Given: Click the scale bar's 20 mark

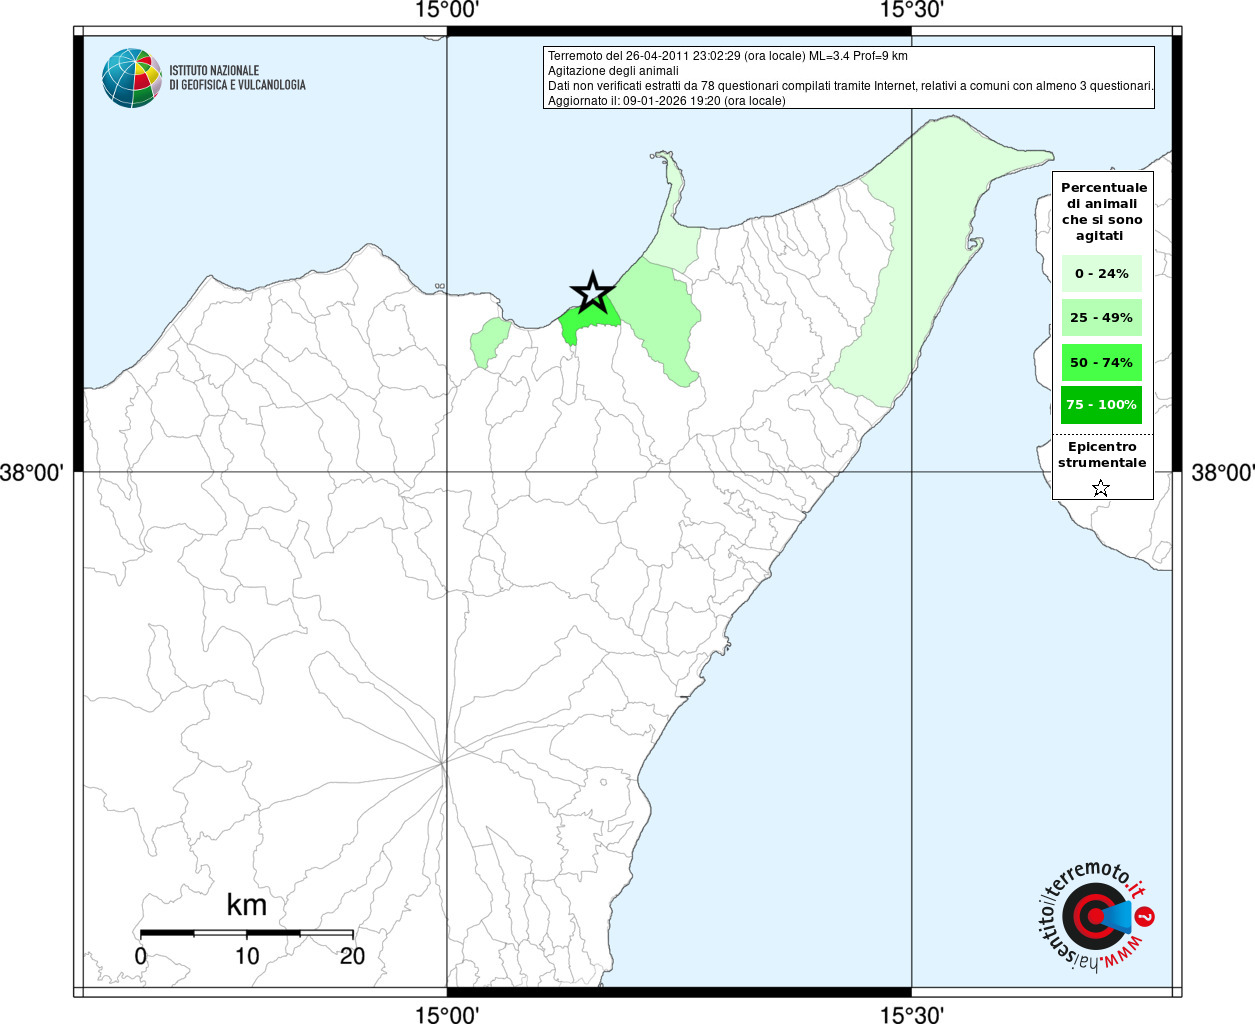Looking at the screenshot, I should pyautogui.click(x=352, y=956).
